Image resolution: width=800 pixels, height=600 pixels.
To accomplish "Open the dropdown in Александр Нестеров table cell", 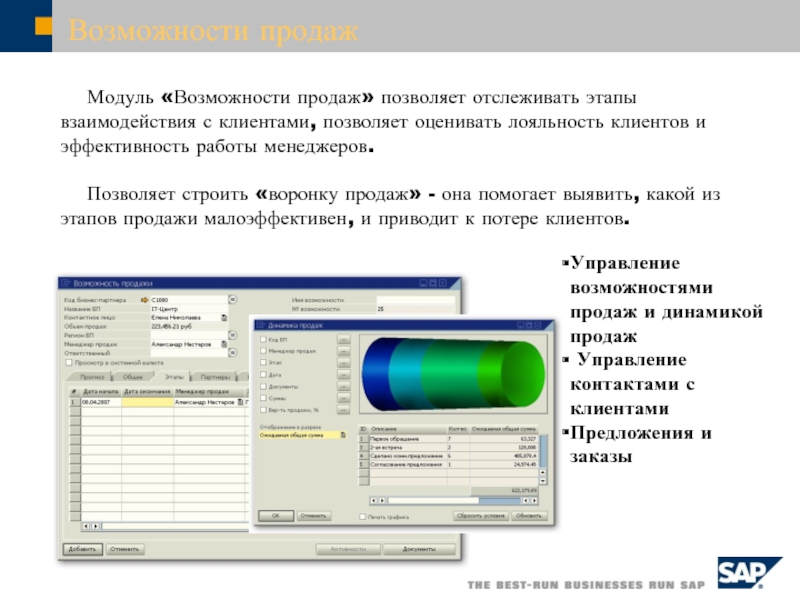I will (240, 403).
